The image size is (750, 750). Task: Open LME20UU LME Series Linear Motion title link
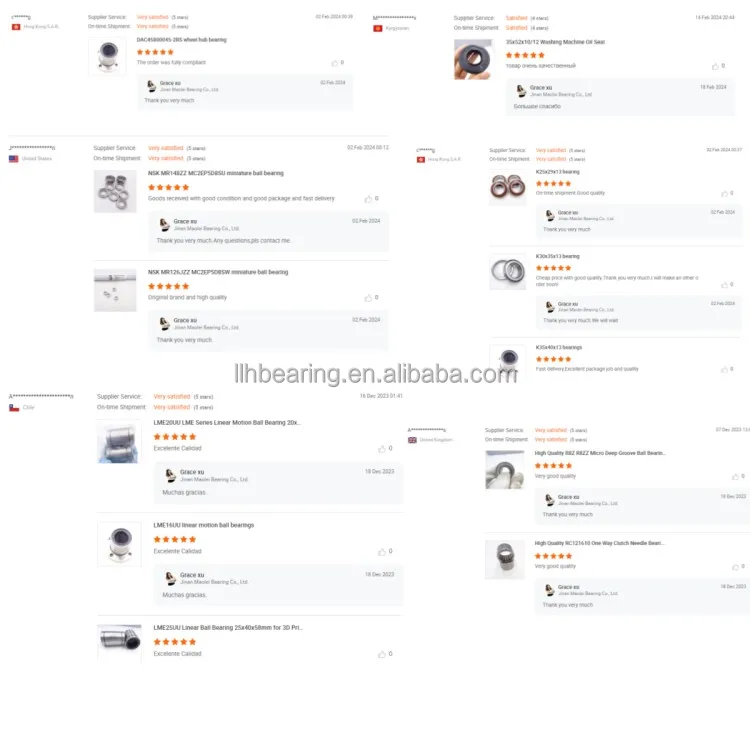coord(227,423)
